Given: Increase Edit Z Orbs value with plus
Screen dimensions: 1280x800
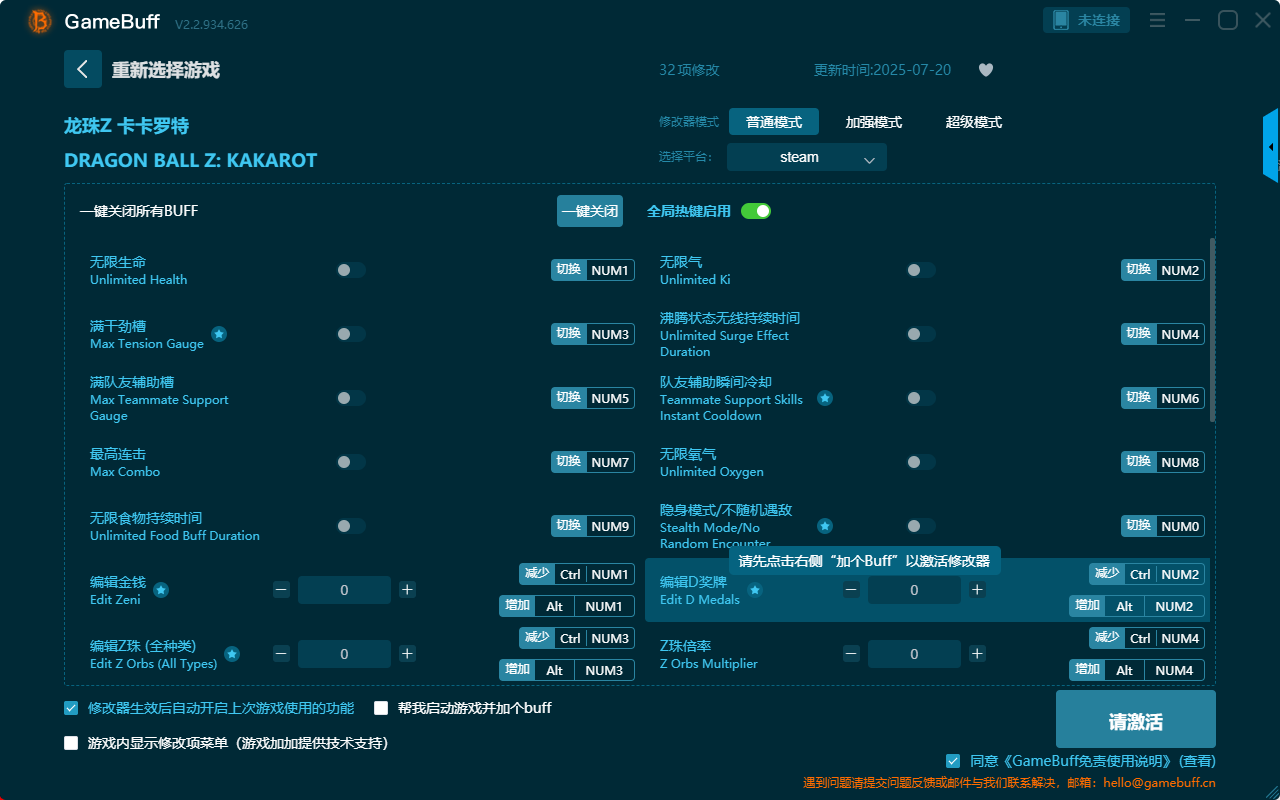Looking at the screenshot, I should coord(407,654).
